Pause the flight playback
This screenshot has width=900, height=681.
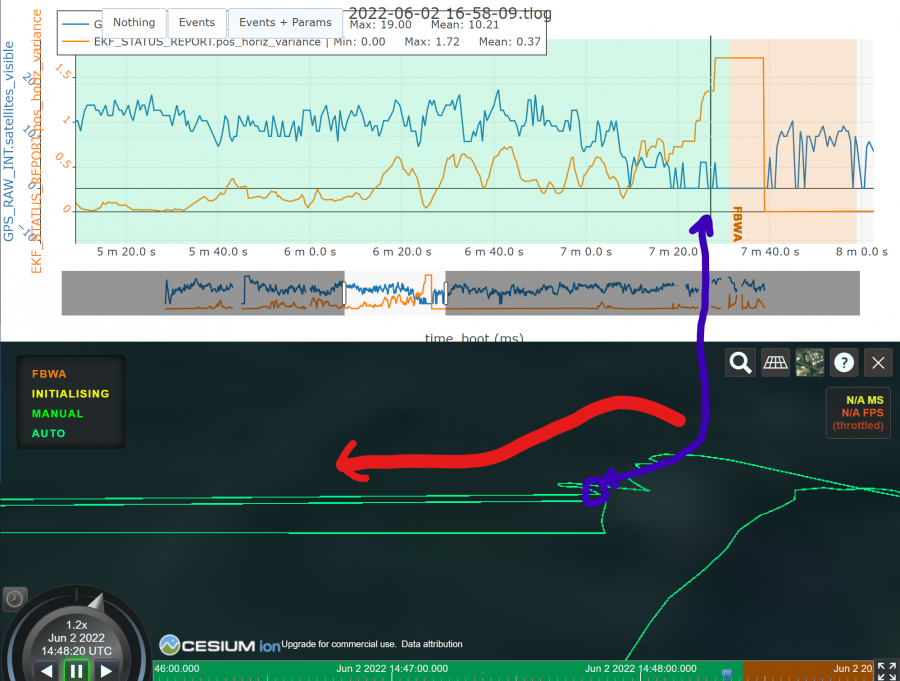click(77, 671)
